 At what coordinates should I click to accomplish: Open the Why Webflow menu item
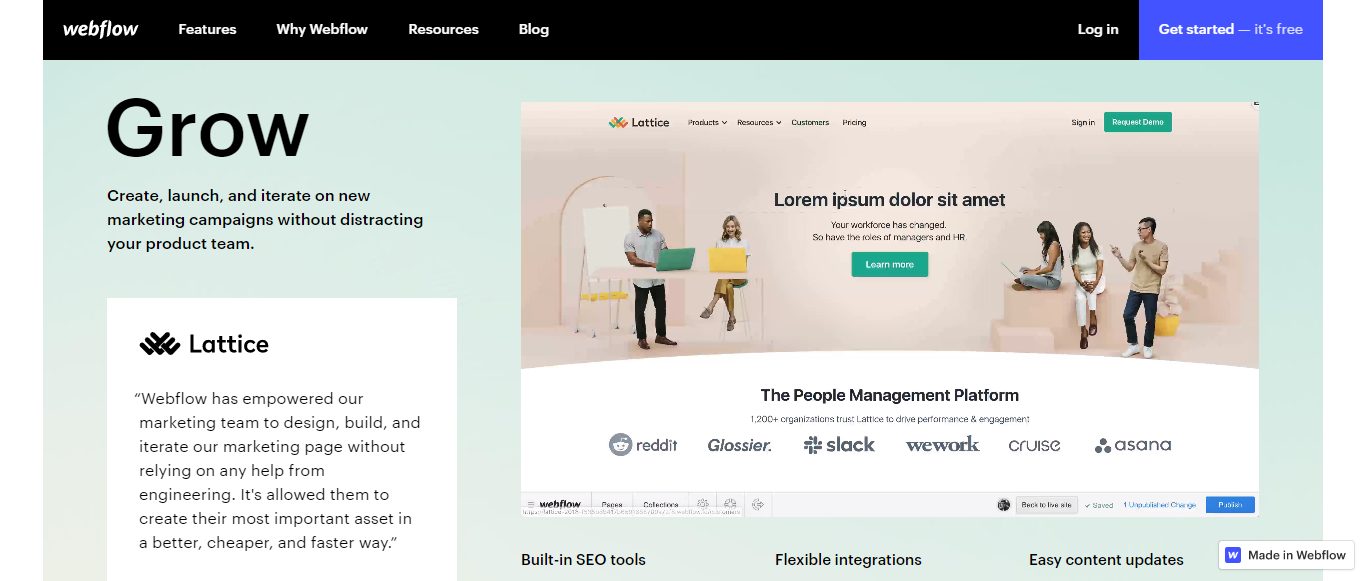coord(322,29)
